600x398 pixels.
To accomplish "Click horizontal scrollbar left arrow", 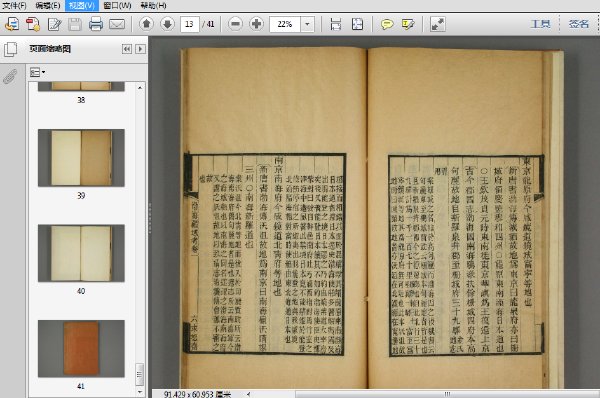I will coord(249,394).
